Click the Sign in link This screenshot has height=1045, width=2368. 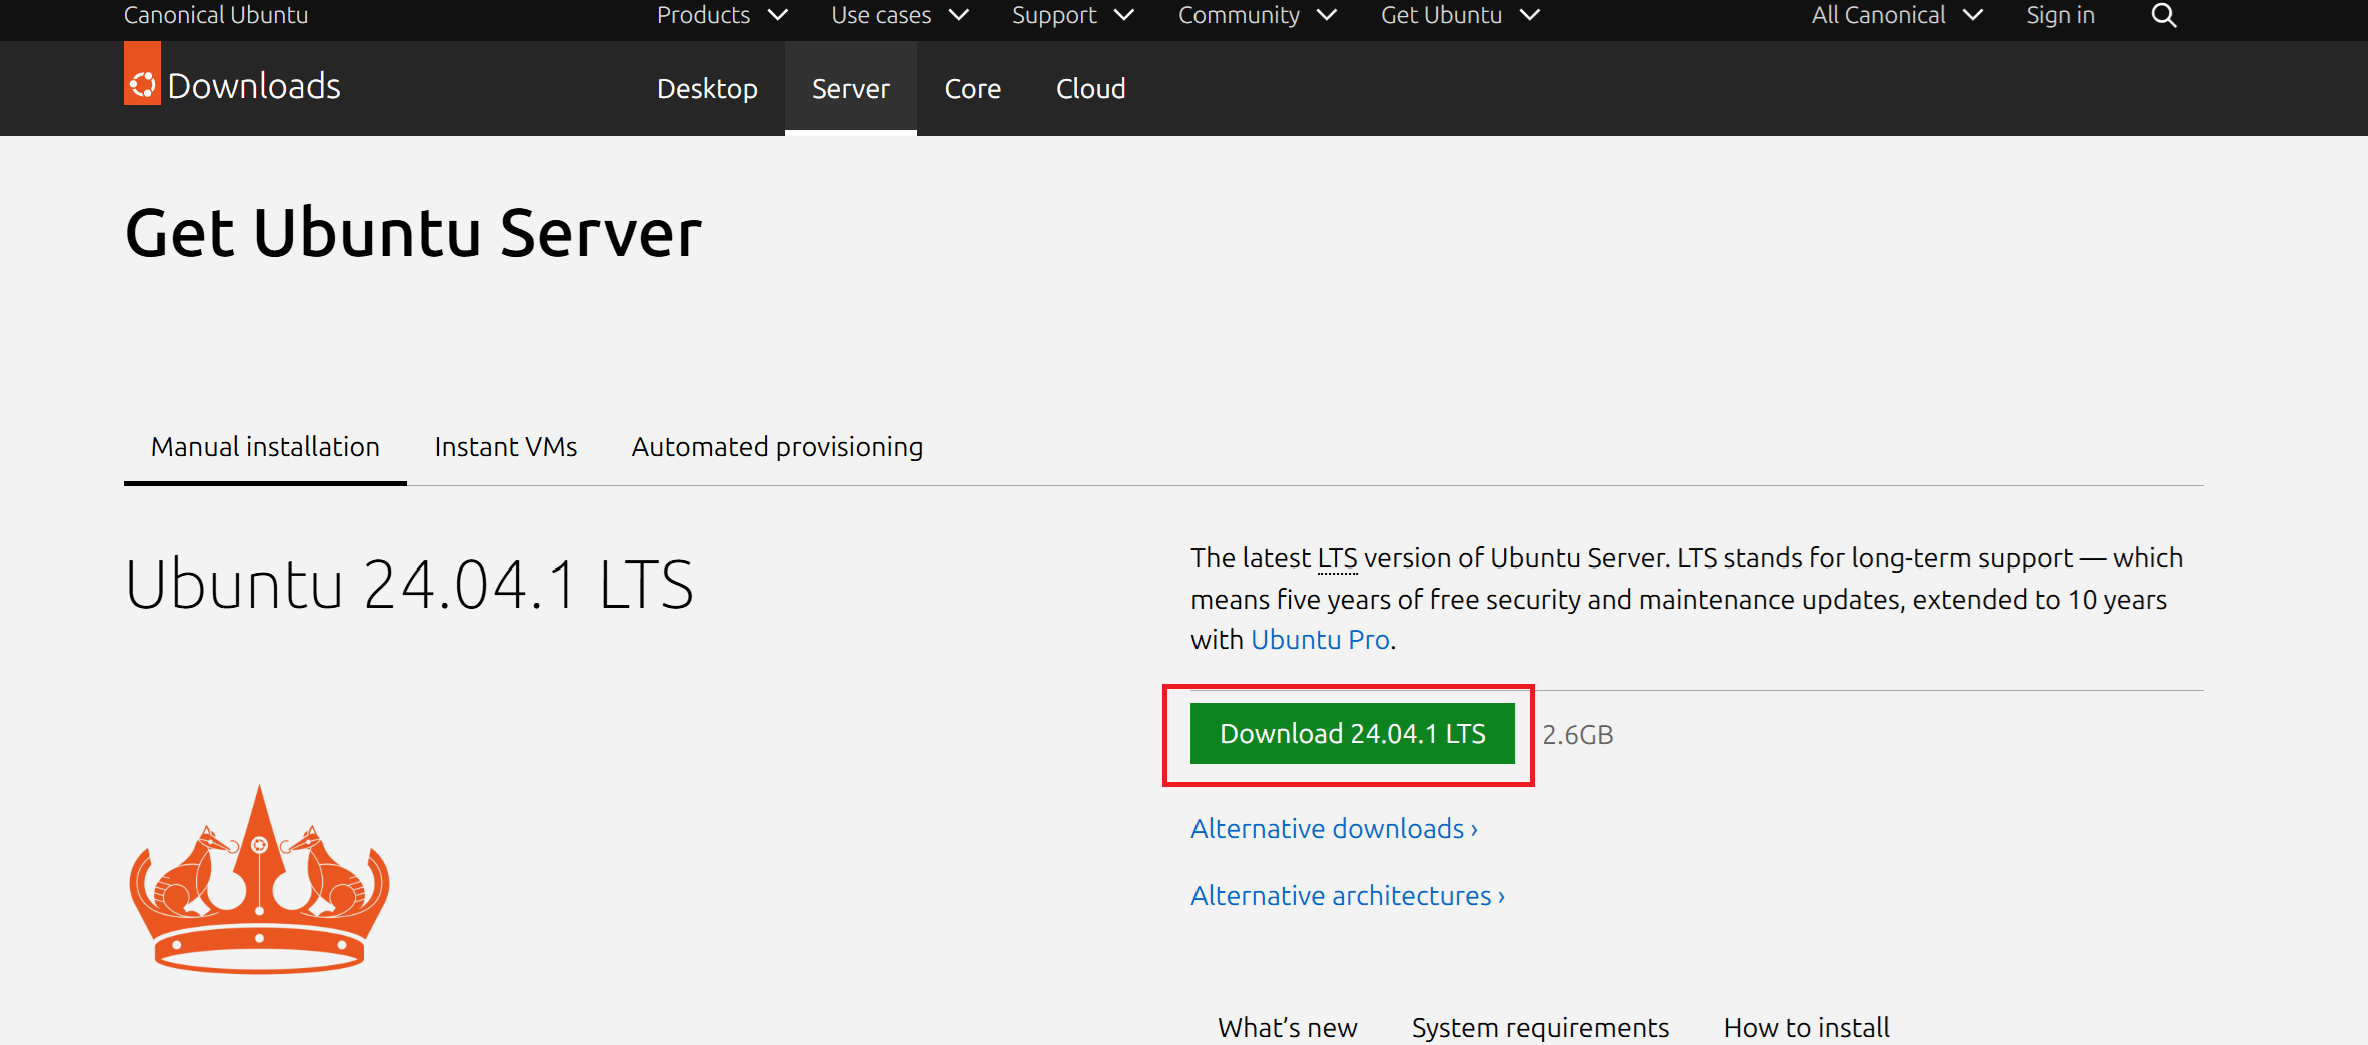point(2060,15)
